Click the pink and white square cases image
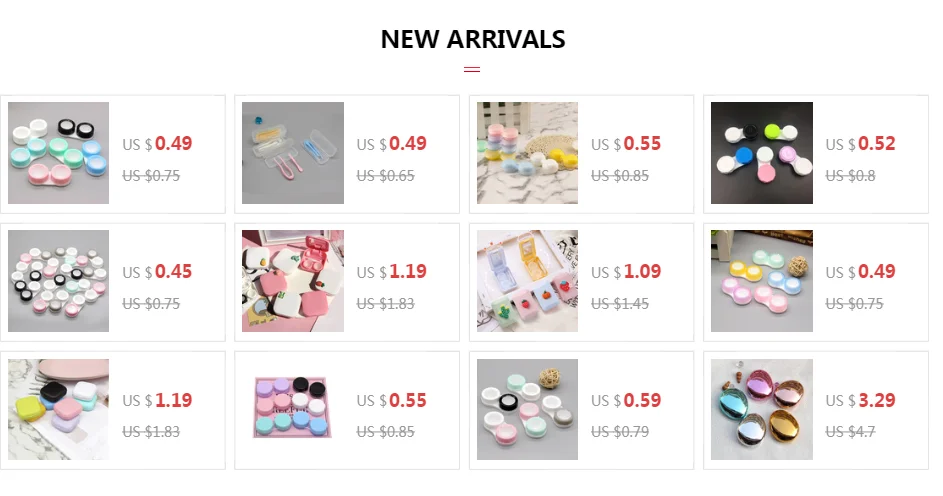This screenshot has width=943, height=496. 293,281
